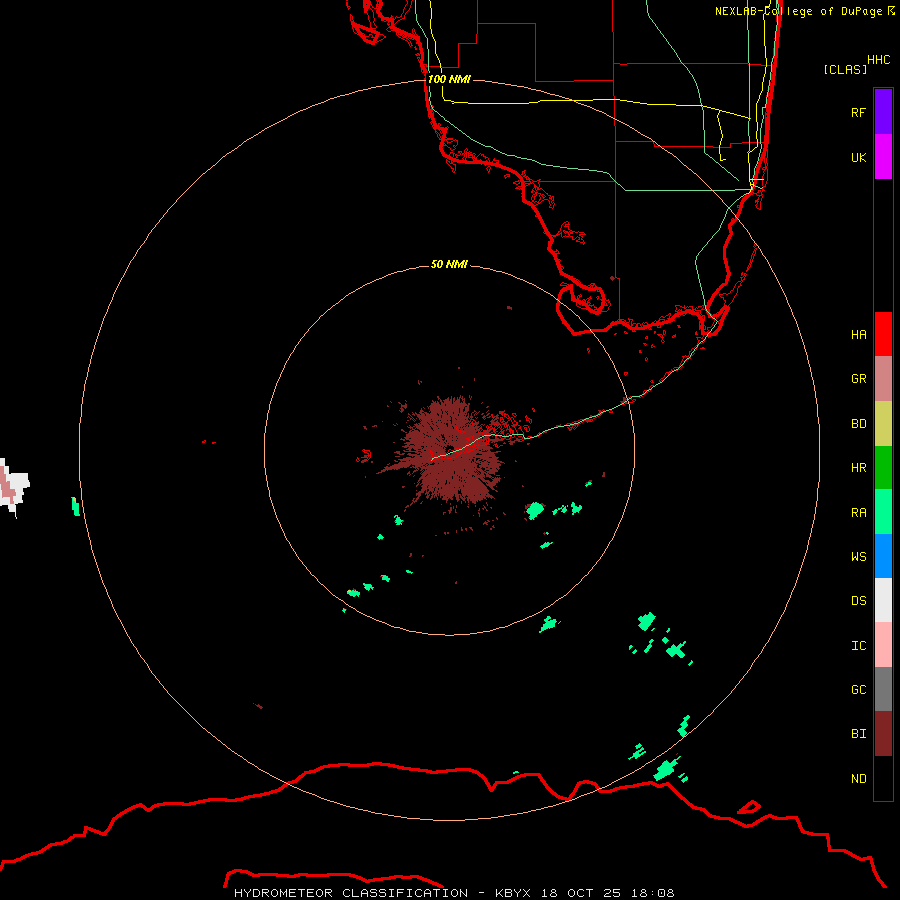Screen dimensions: 900x900
Task: Click the ND black legend swatch
Action: (883, 778)
